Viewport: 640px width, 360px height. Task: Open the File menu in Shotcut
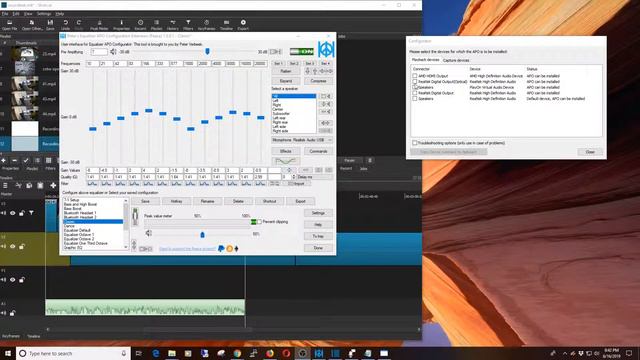pyautogui.click(x=5, y=14)
